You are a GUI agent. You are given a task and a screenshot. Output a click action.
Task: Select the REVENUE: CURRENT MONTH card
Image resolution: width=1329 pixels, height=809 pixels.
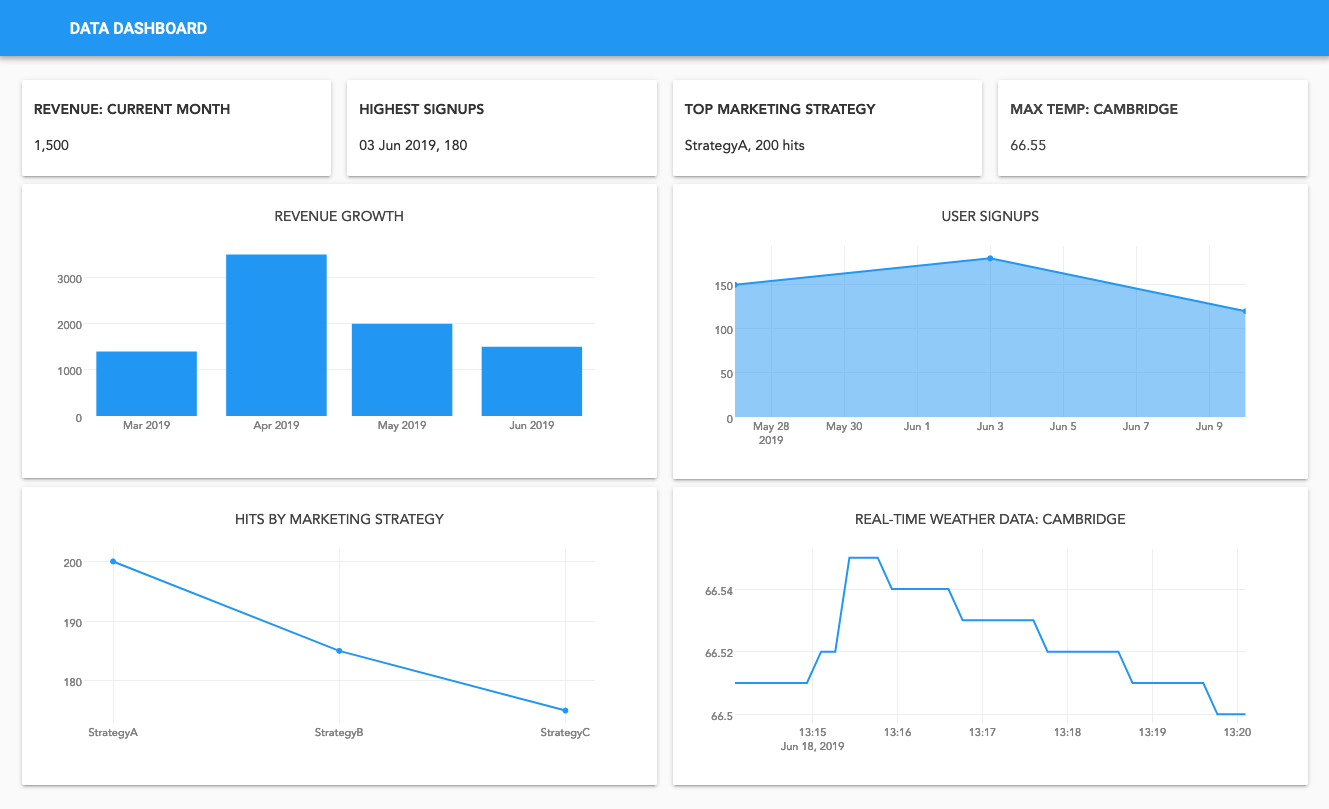pos(176,127)
